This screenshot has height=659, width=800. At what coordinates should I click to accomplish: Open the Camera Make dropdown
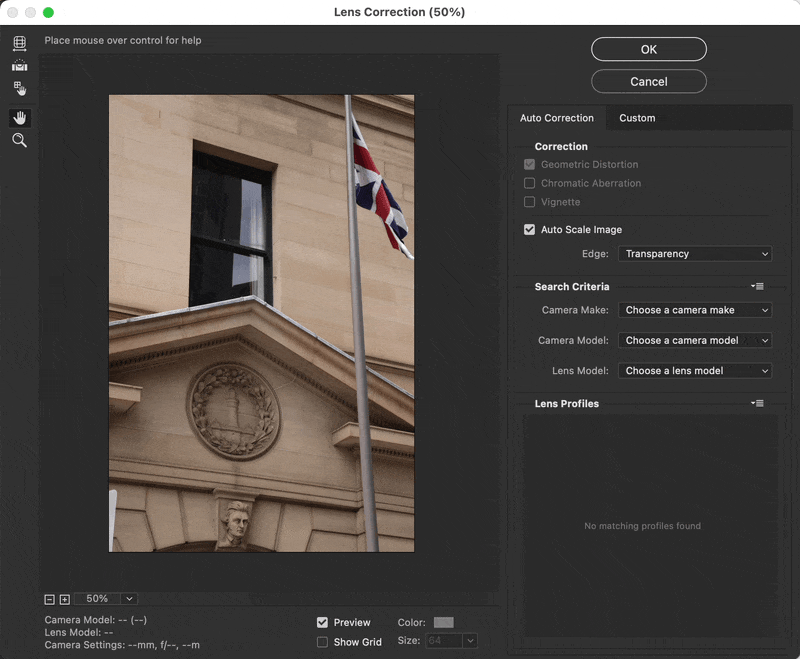[x=695, y=310]
